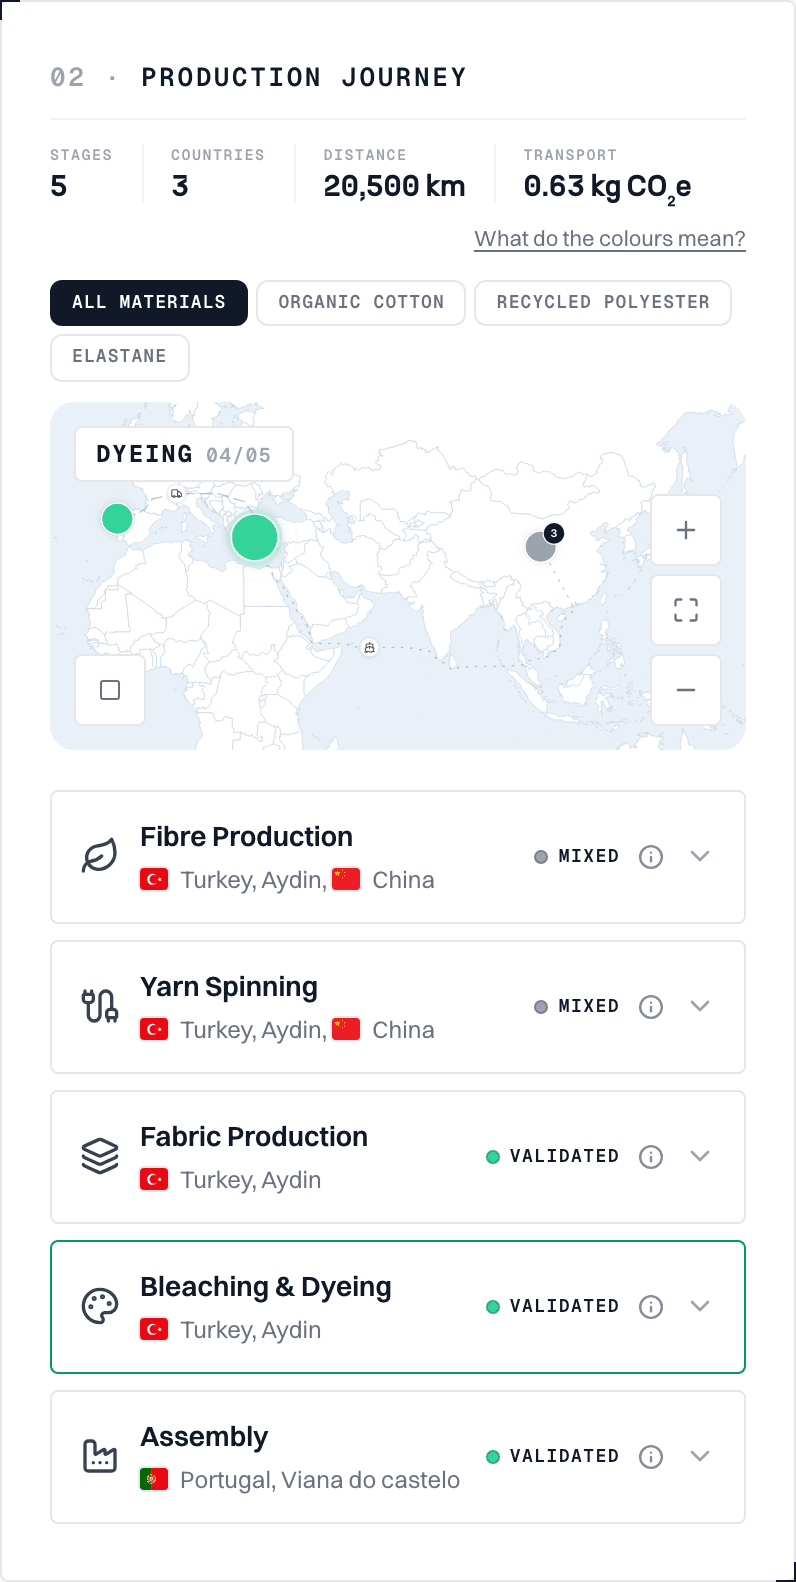Viewport: 796px width, 1582px height.
Task: Click the factory icon for Assembly
Action: [100, 1456]
